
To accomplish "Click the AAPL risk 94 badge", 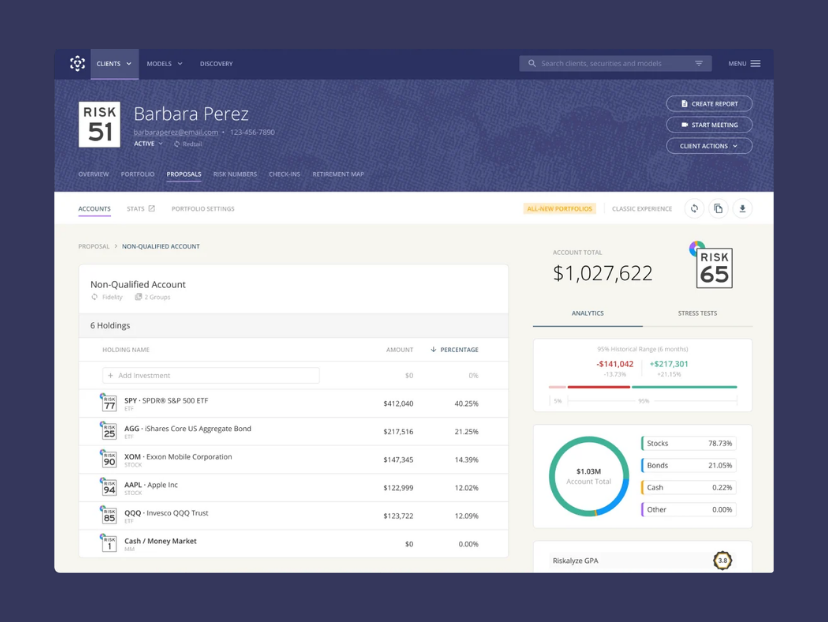I will click(109, 487).
